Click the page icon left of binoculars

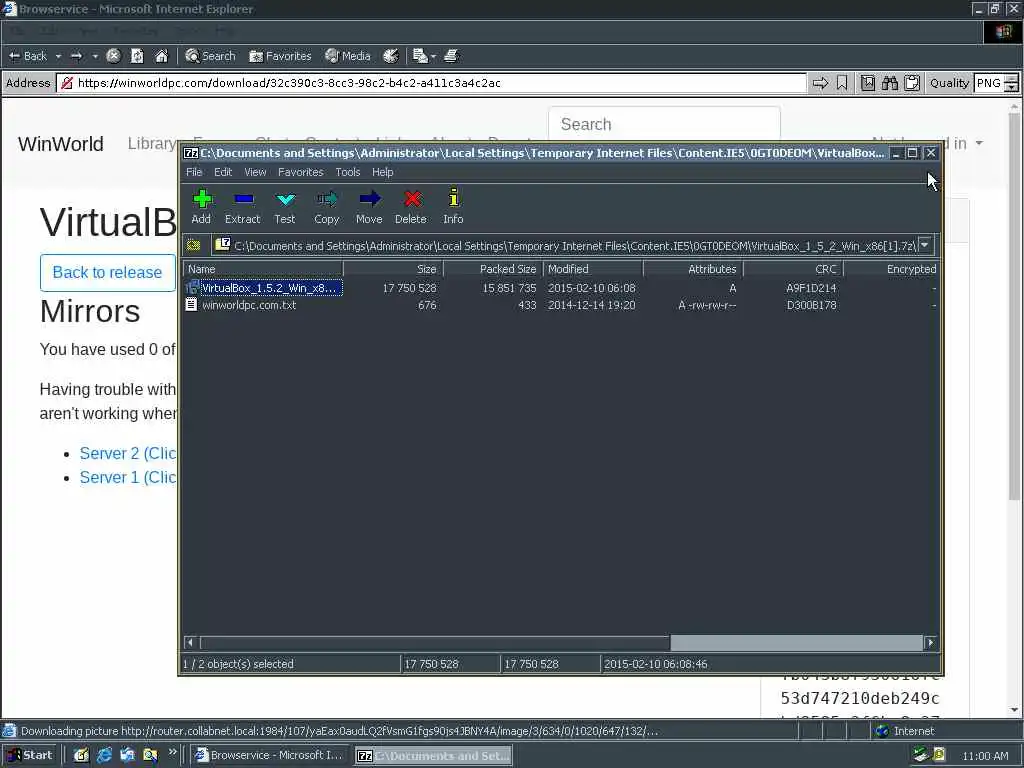coord(868,83)
